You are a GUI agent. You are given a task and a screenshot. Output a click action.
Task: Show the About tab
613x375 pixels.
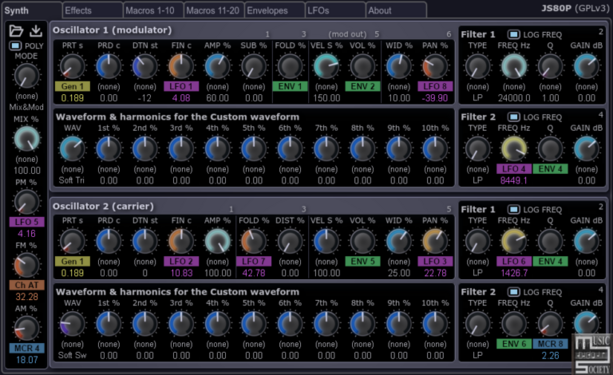(x=396, y=11)
